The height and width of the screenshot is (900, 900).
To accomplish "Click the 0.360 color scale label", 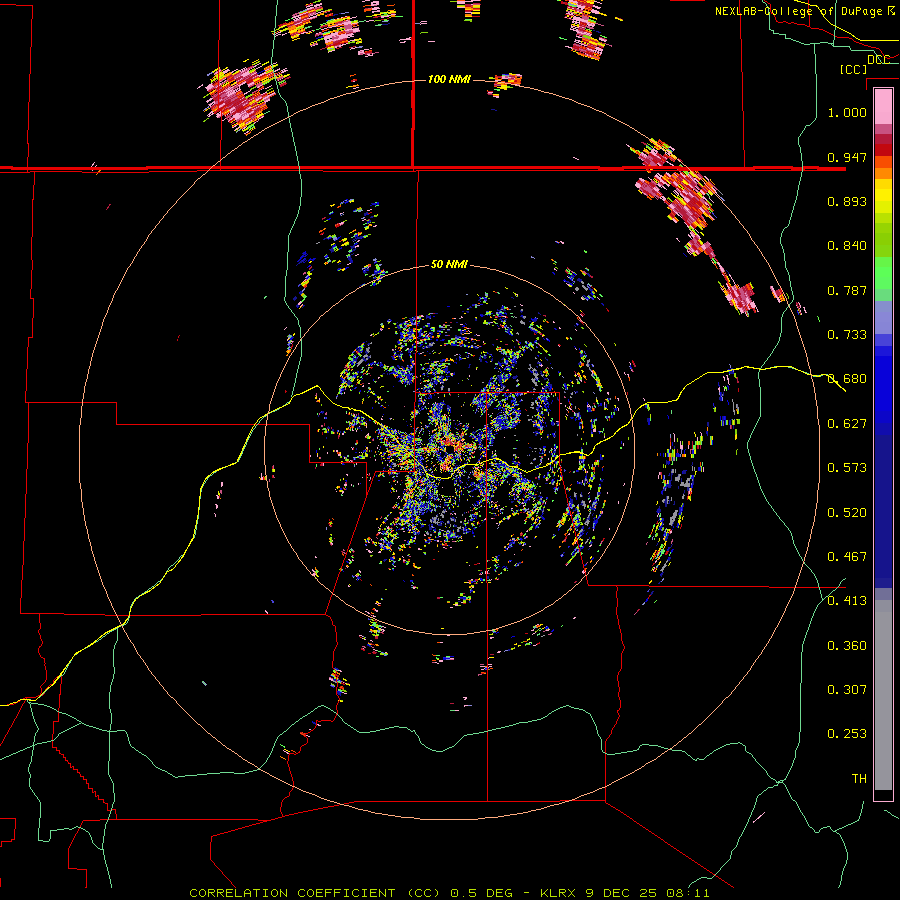I will tap(847, 646).
